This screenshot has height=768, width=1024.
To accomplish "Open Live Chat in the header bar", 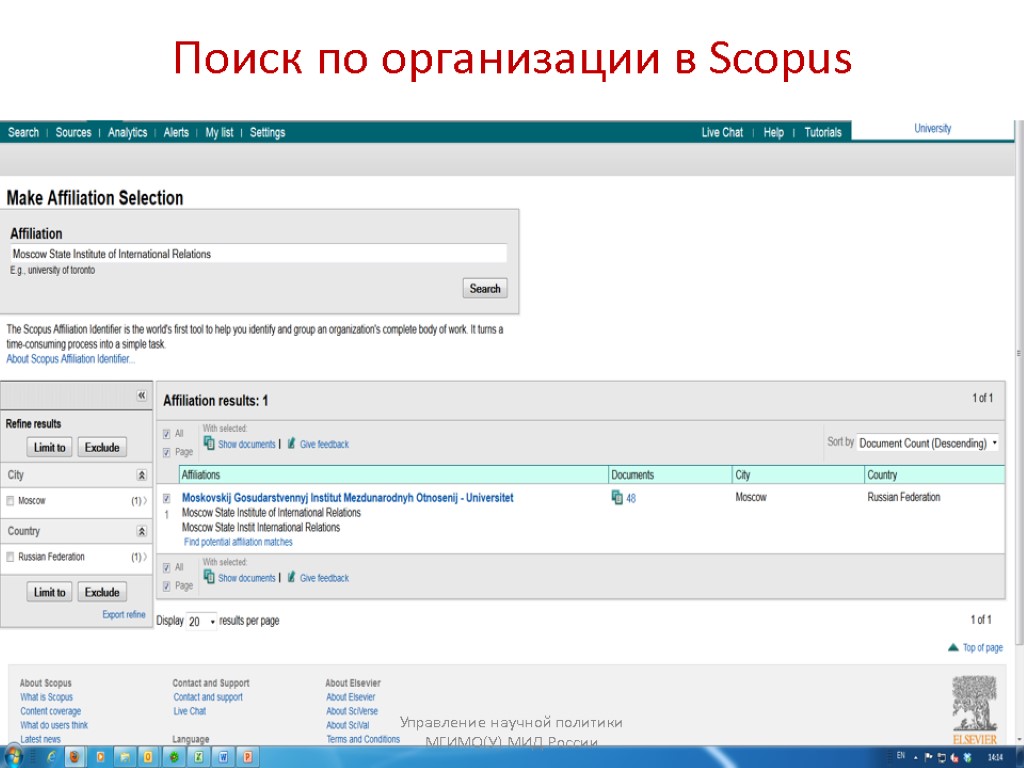I will [x=722, y=133].
